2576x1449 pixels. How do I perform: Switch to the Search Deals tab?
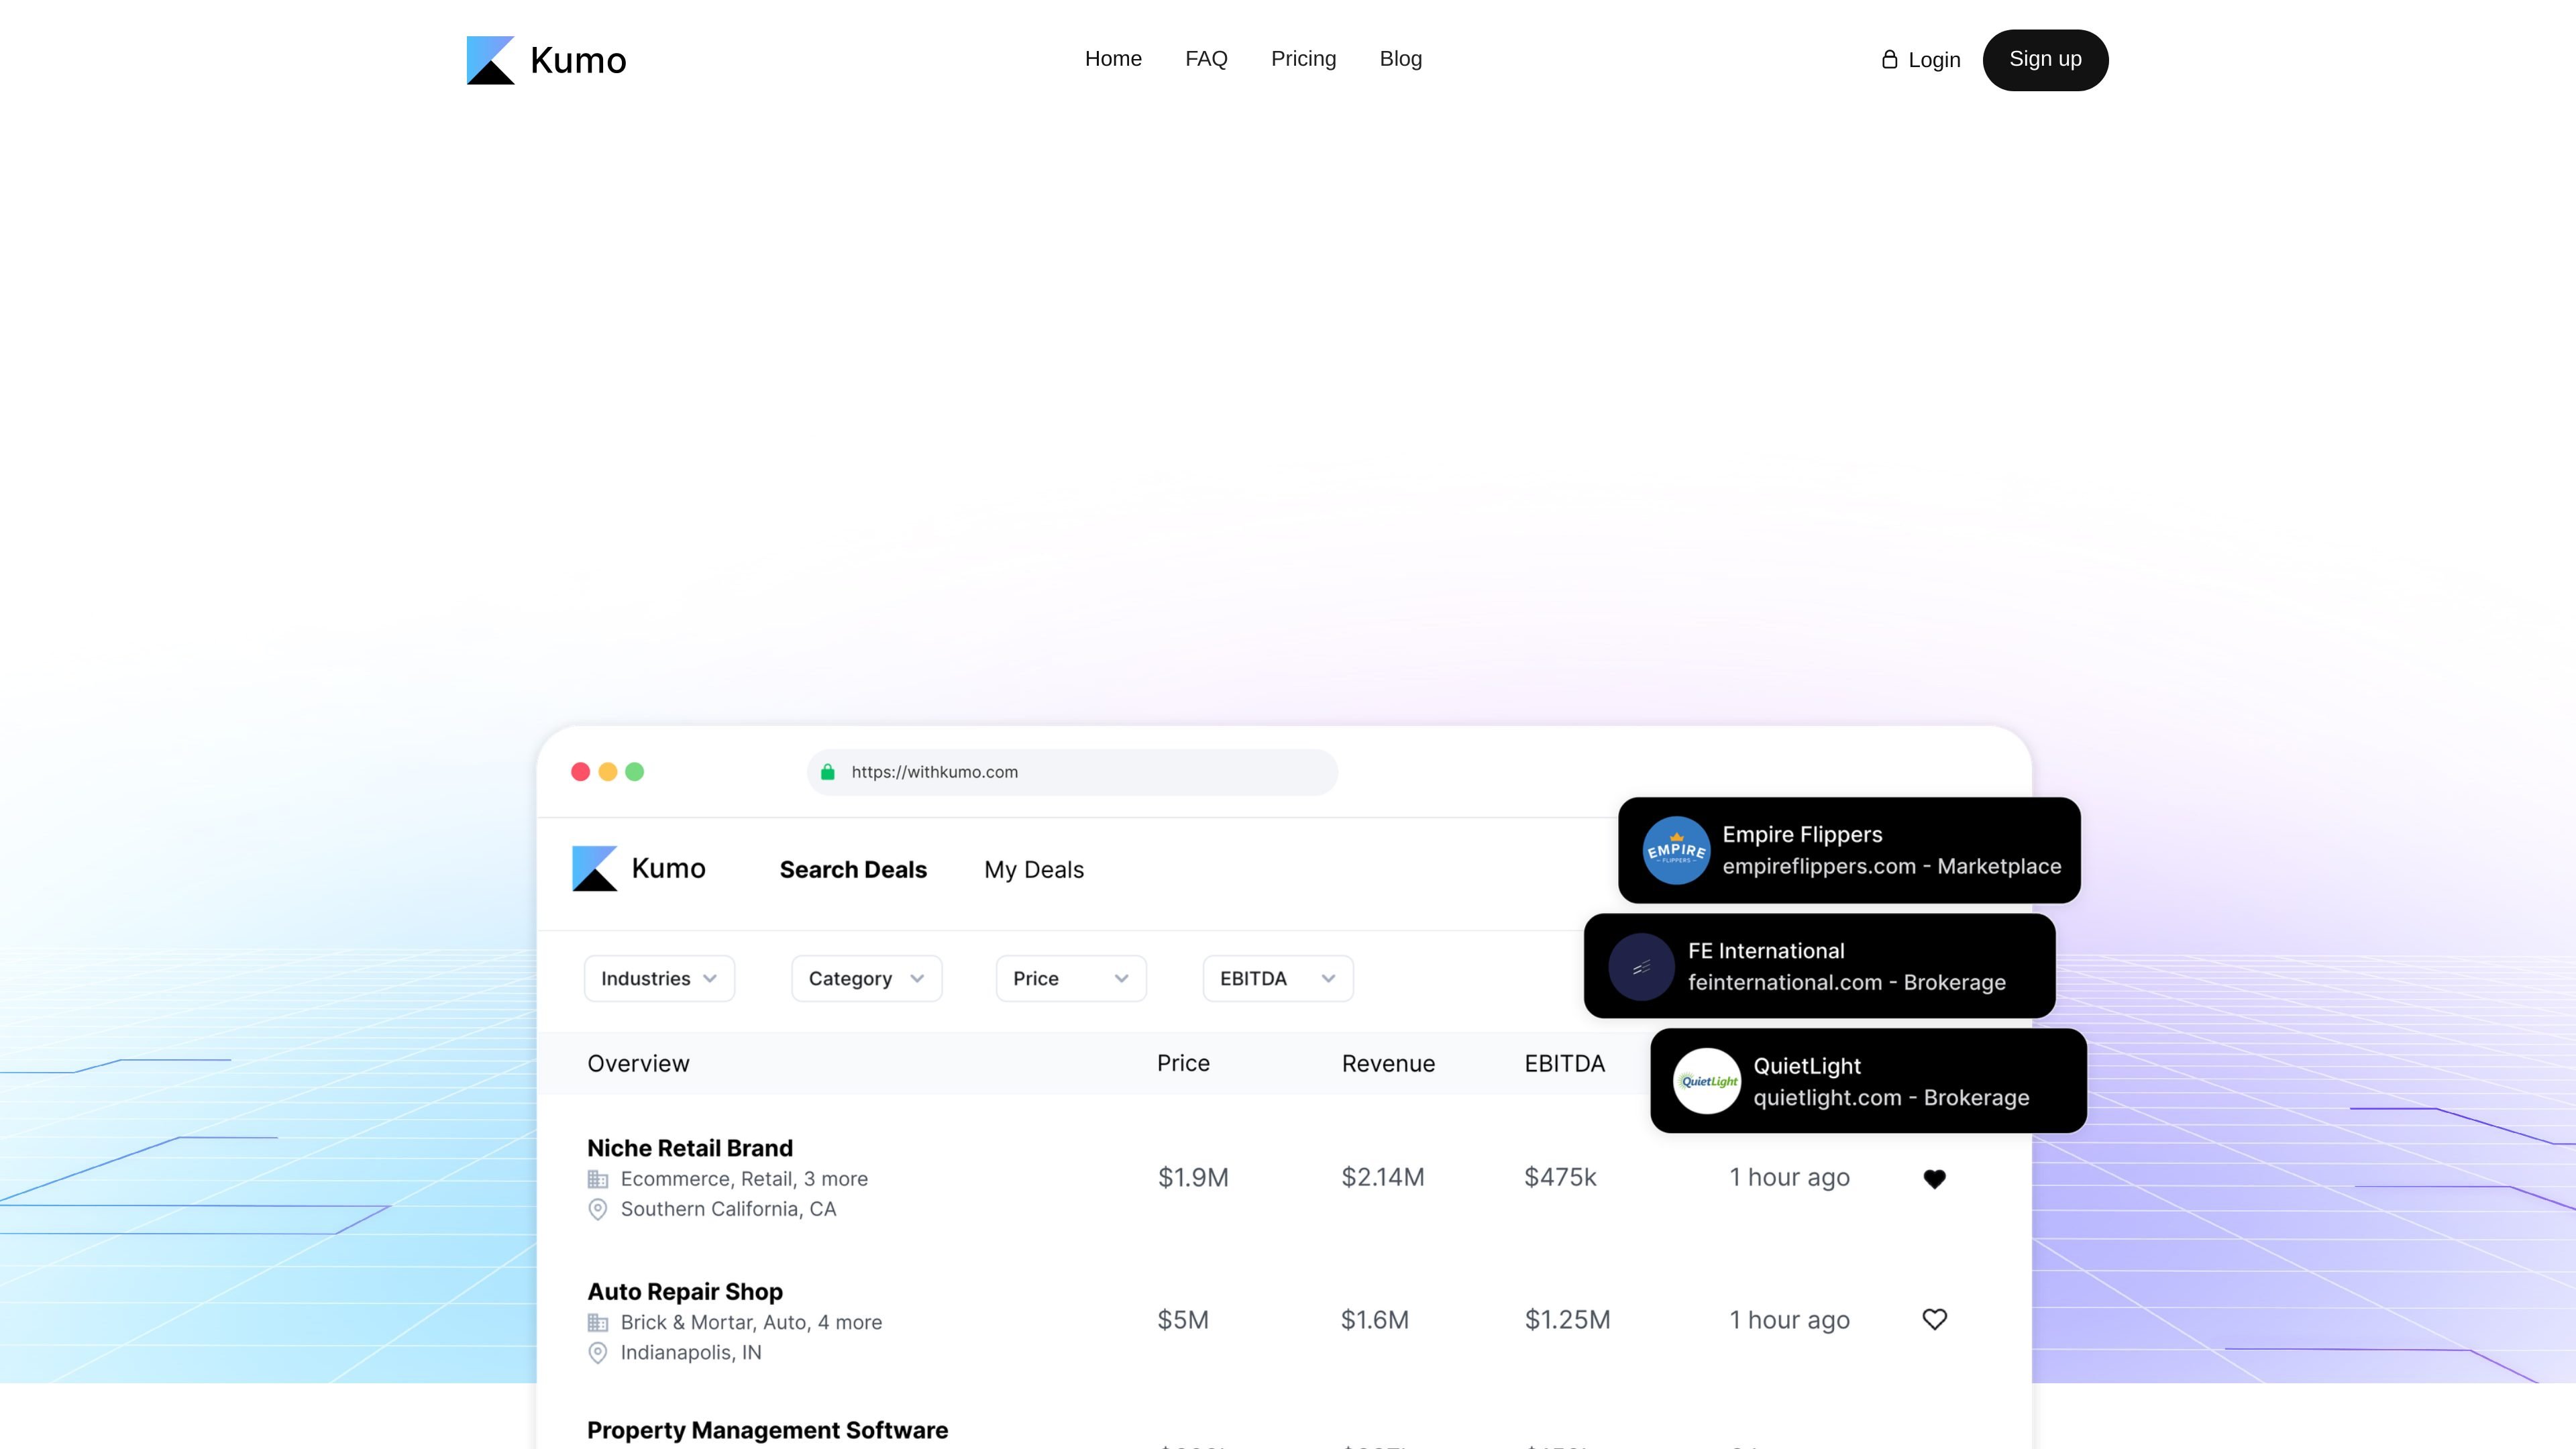tap(853, 870)
